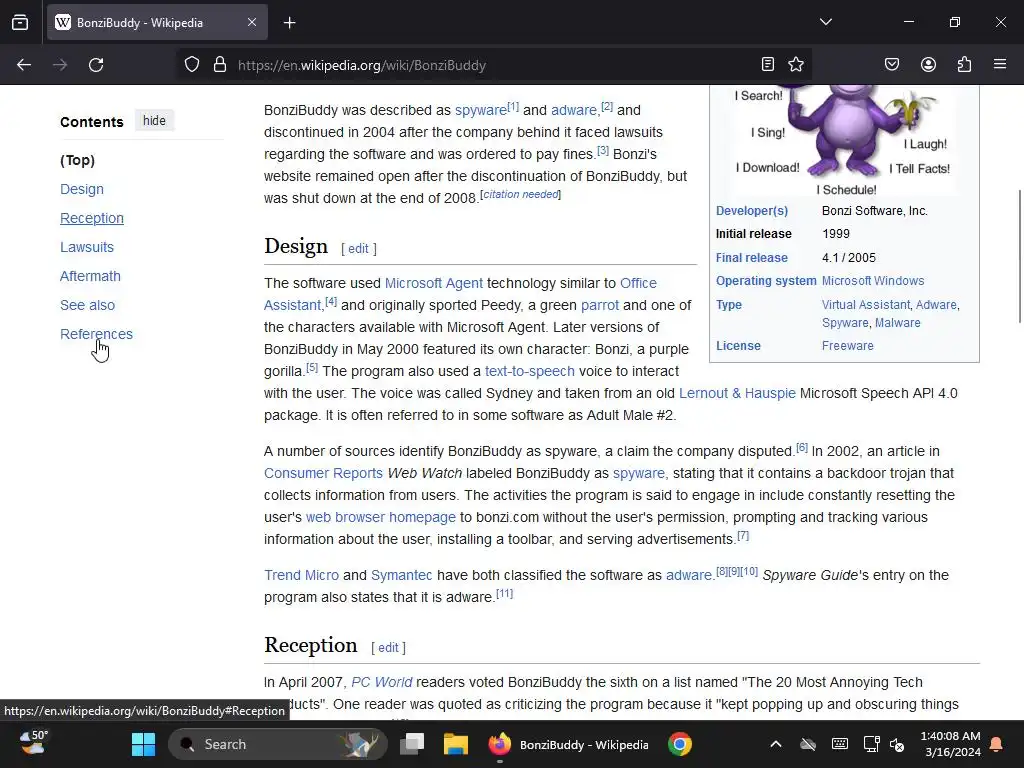Open the Extensions puzzle icon
The width and height of the screenshot is (1024, 768).
(x=965, y=64)
